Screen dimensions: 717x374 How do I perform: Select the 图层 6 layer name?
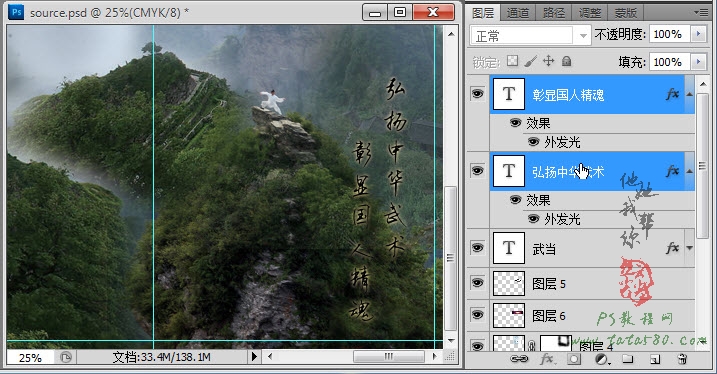(549, 315)
